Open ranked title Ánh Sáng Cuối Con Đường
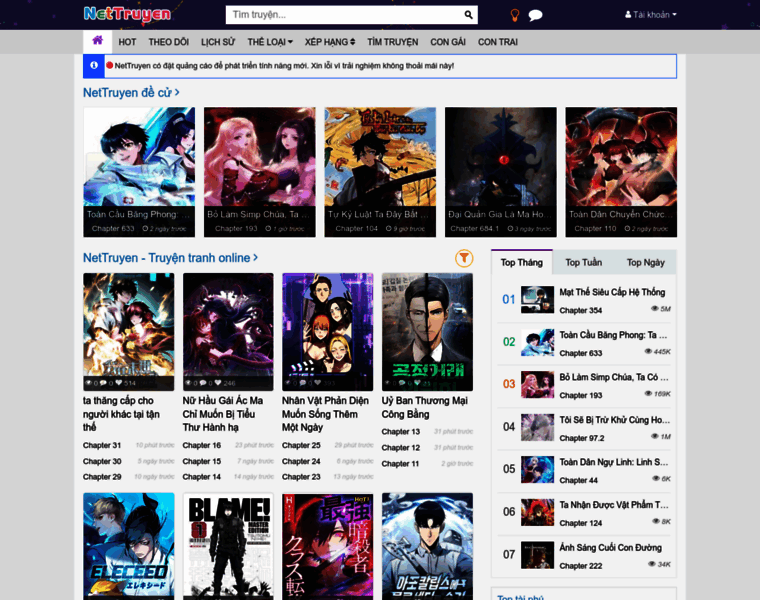The width and height of the screenshot is (760, 600). [610, 547]
